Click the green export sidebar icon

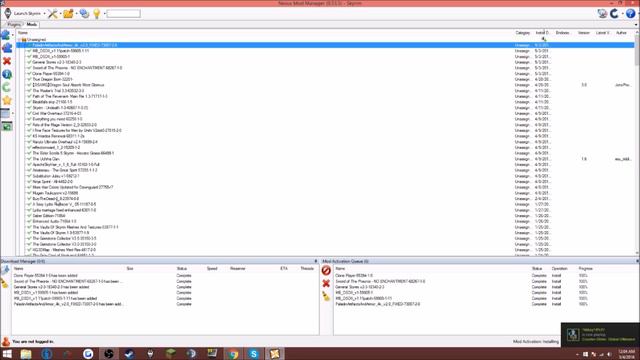7,127
